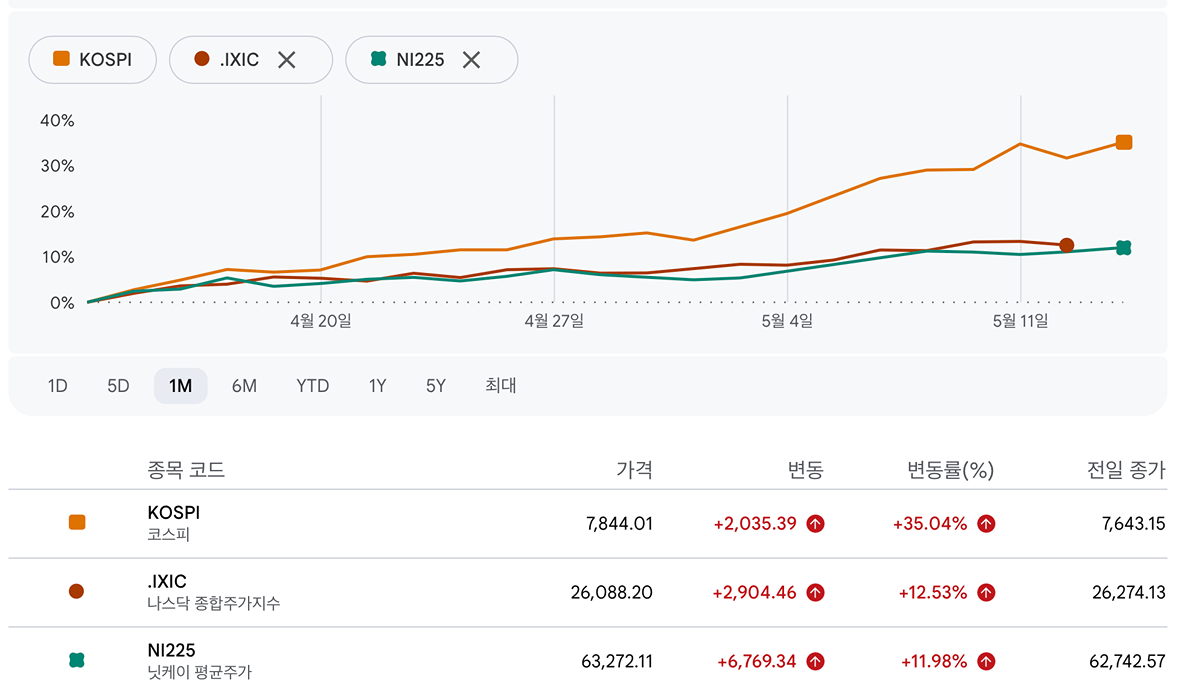Click orange square icon in KOSPI chip
This screenshot has height=697, width=1200.
pos(61,60)
